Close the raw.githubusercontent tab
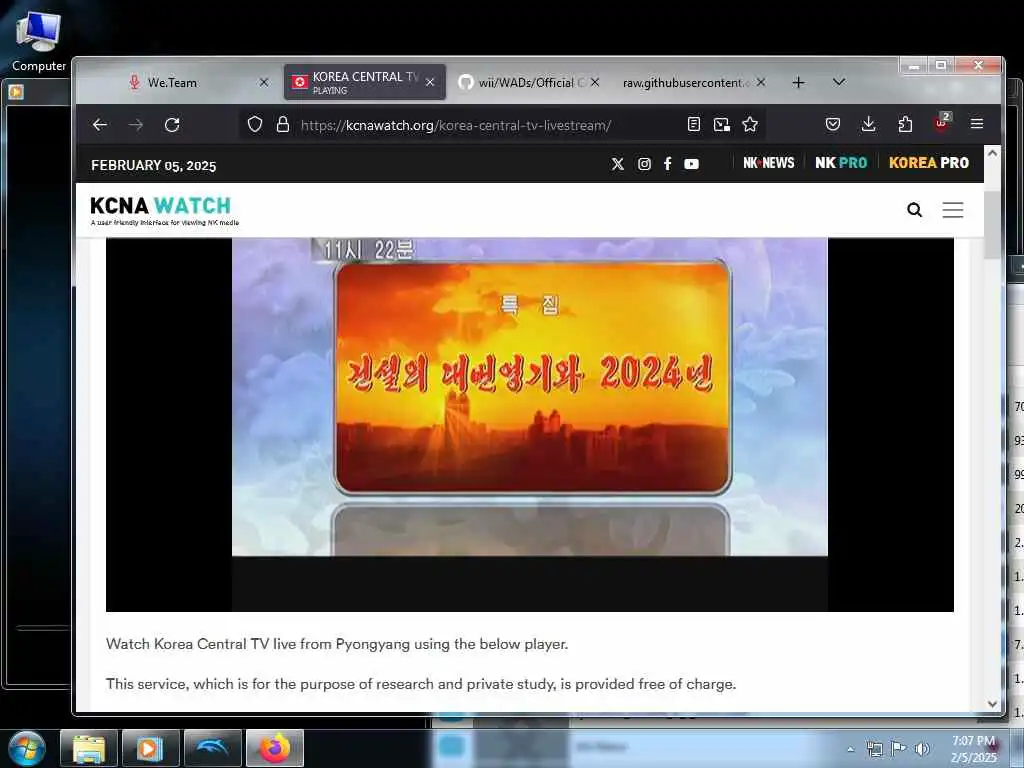Screen dimensions: 1024x768 pos(761,82)
